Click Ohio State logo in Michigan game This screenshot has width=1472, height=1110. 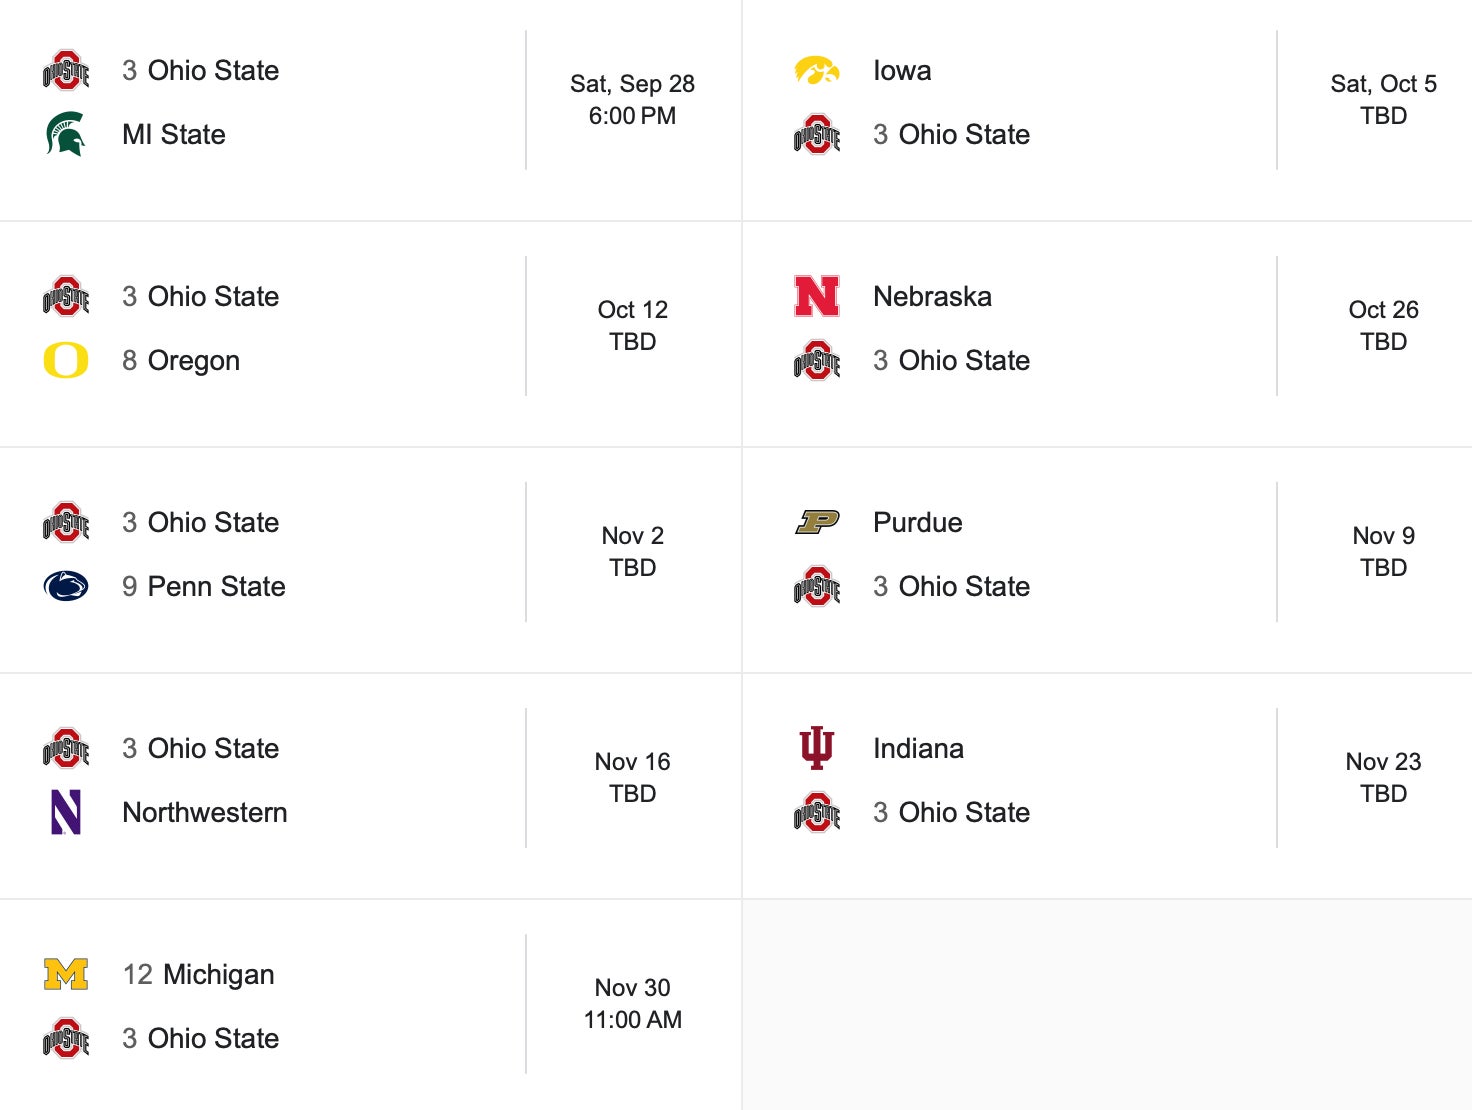pos(66,1038)
